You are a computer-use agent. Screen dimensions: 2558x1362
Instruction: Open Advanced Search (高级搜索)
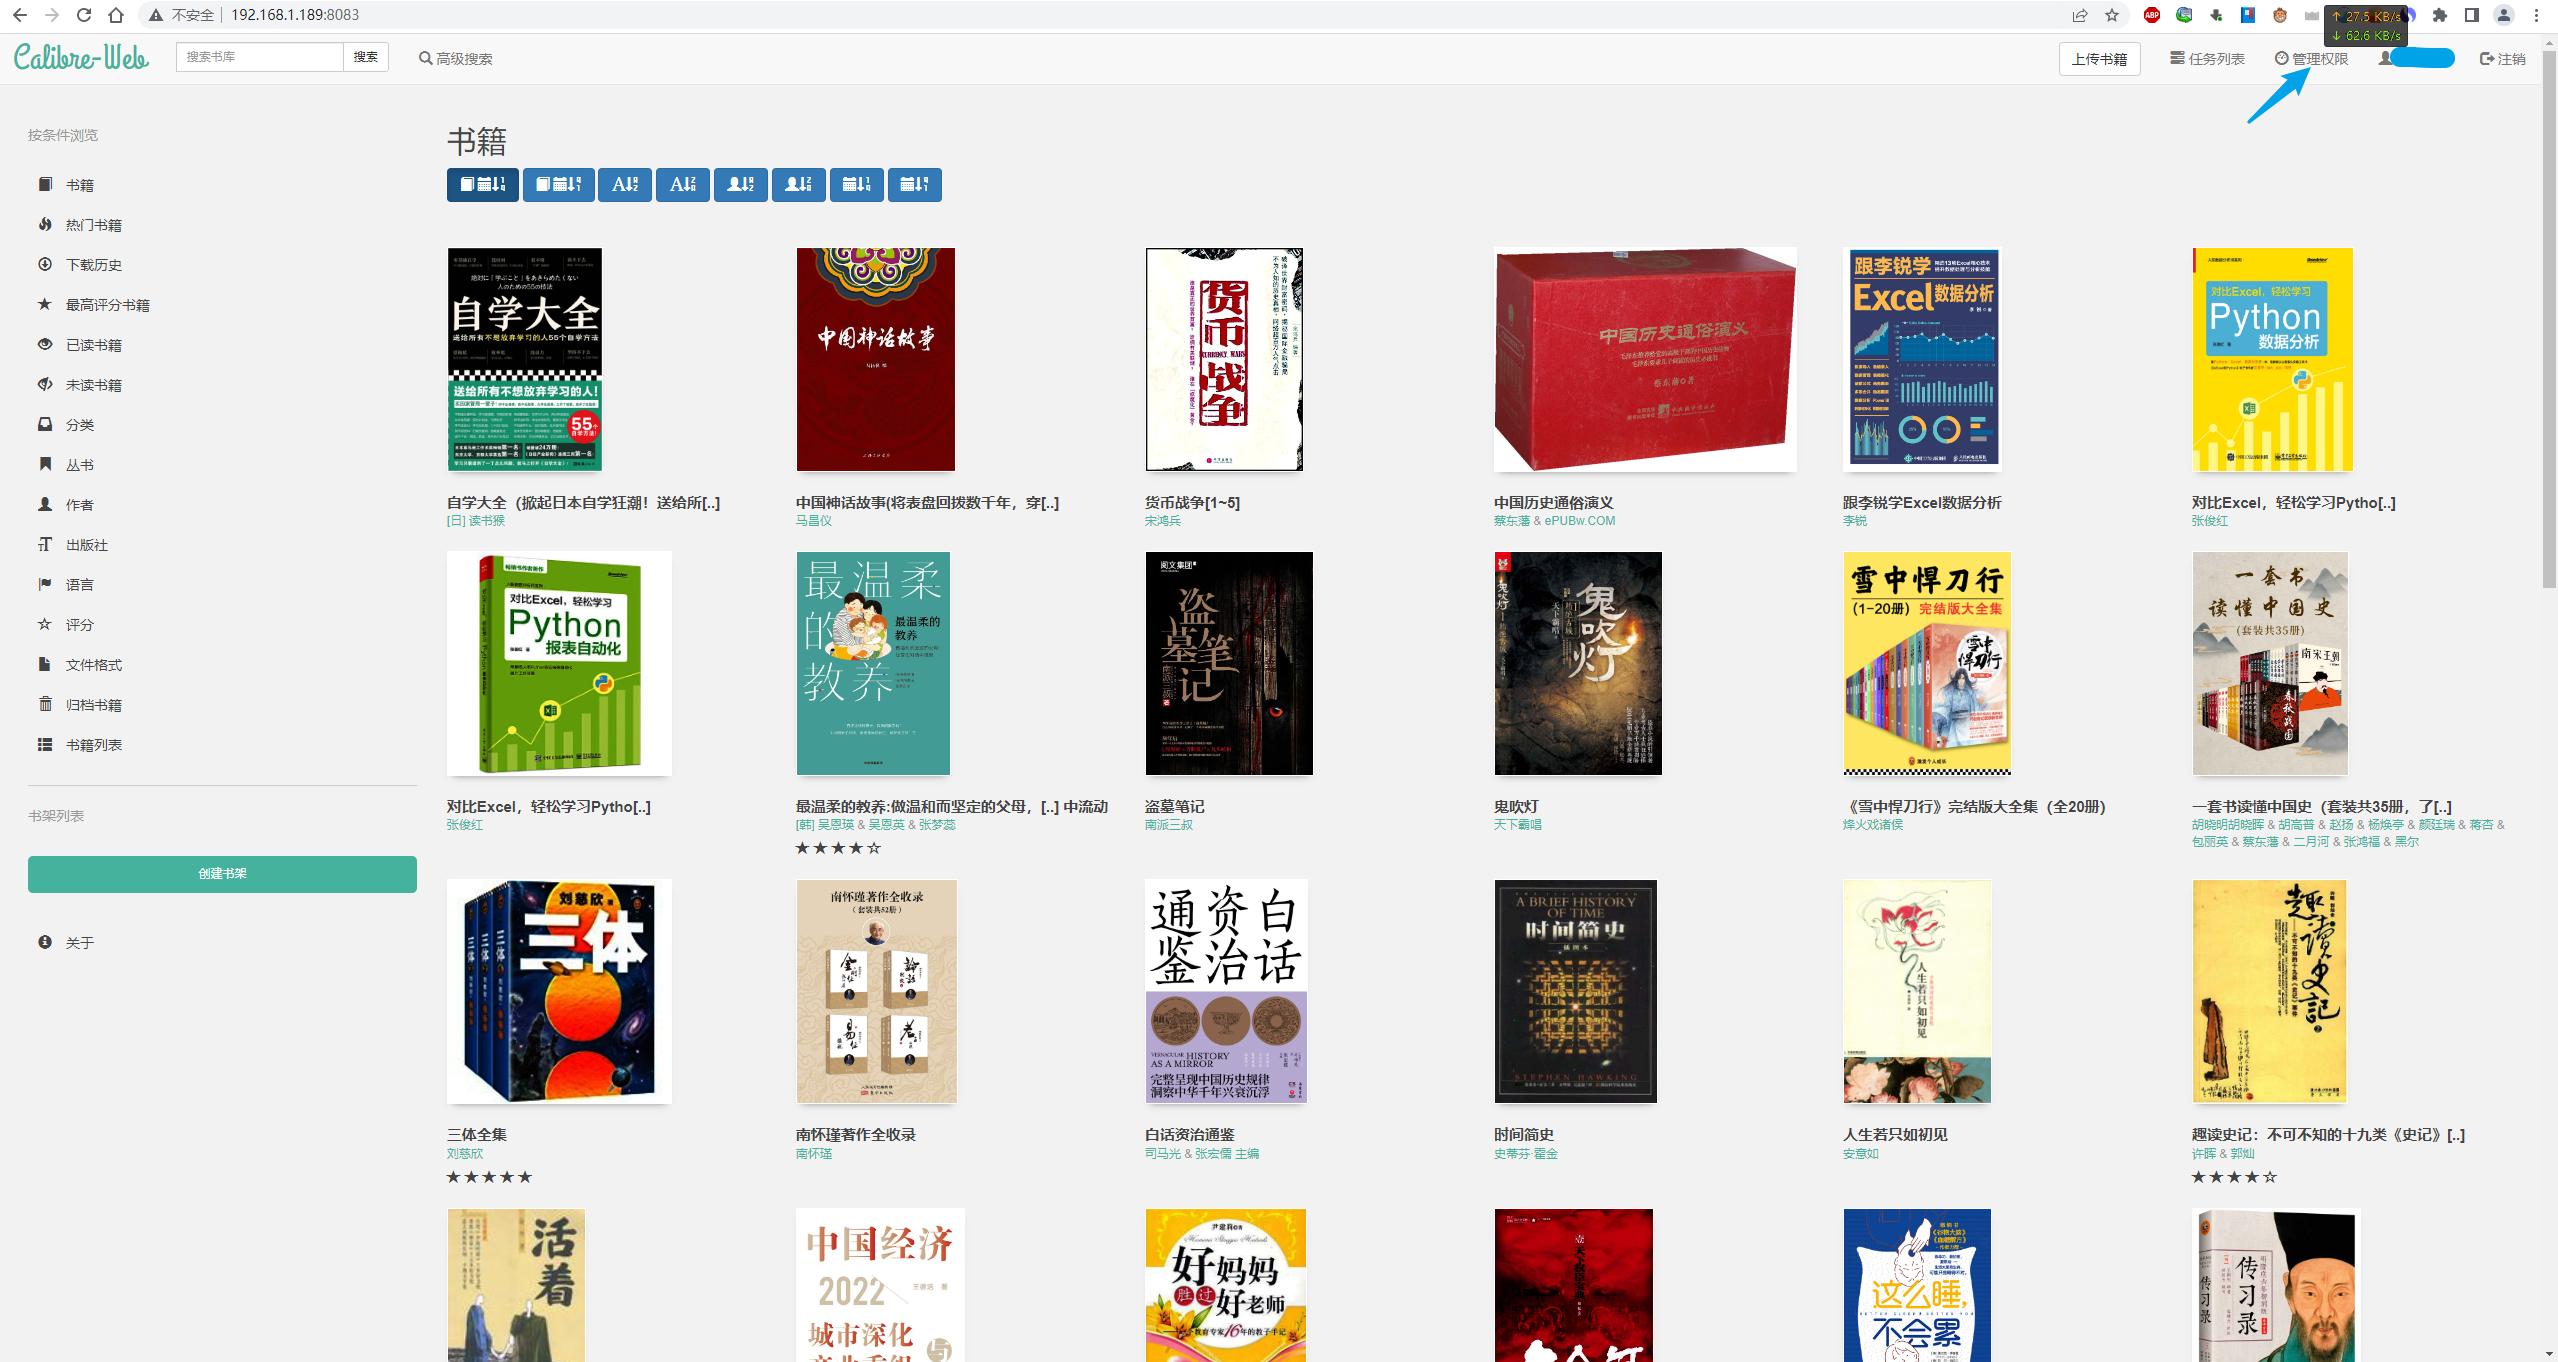[x=456, y=59]
